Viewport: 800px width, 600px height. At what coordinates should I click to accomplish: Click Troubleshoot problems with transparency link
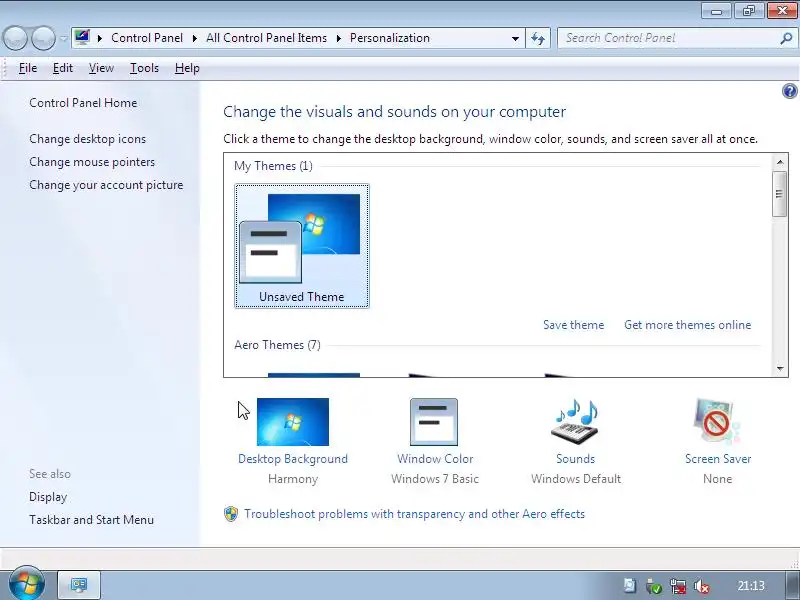tap(414, 514)
